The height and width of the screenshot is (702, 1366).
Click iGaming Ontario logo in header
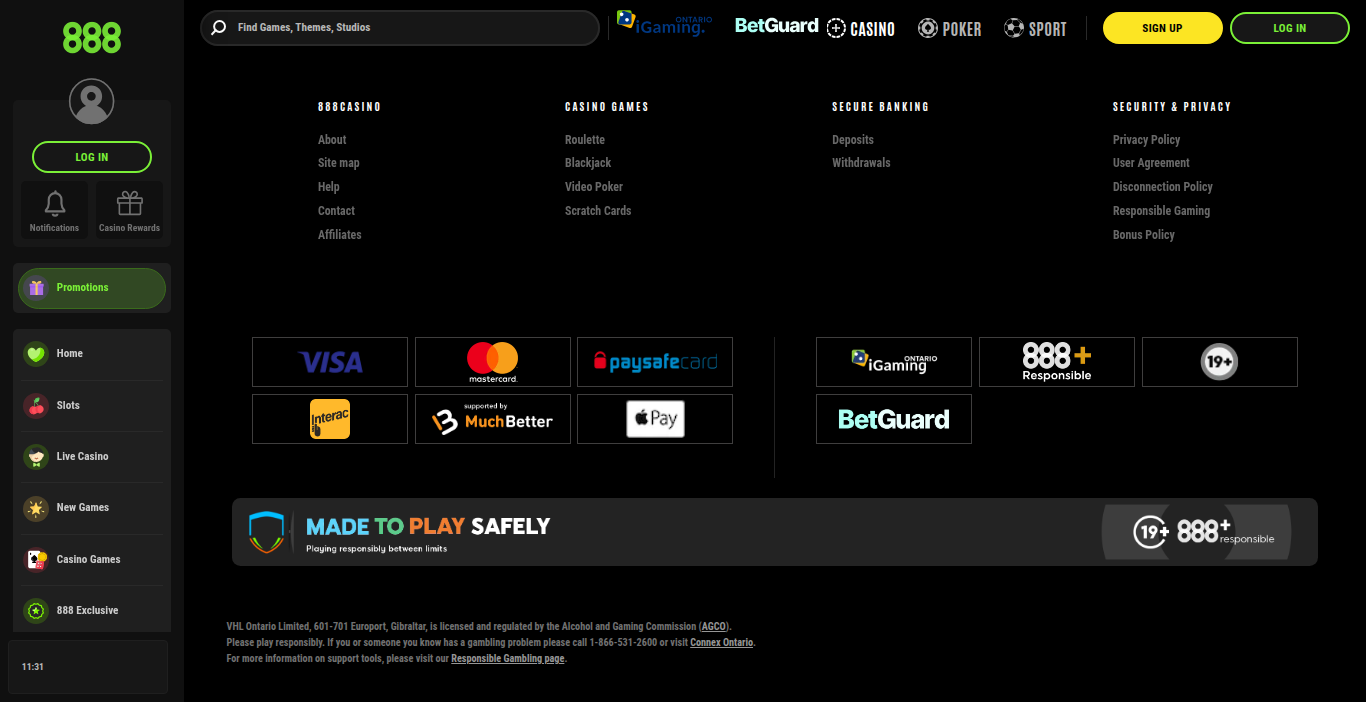(664, 24)
